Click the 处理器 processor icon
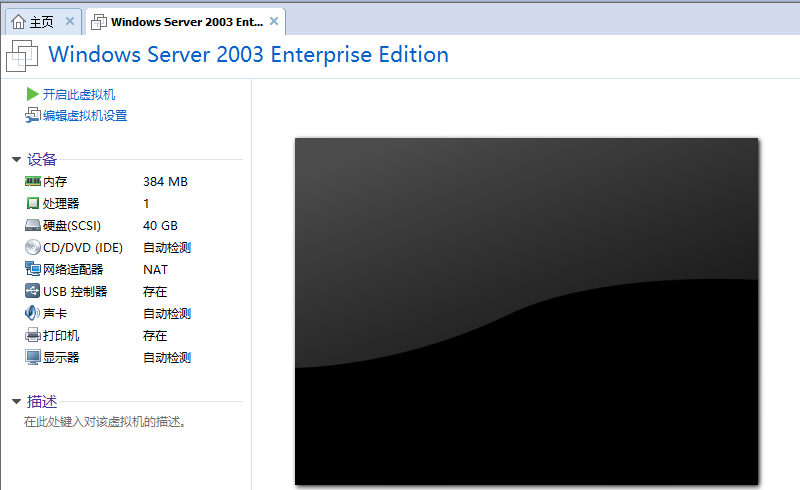 33,203
